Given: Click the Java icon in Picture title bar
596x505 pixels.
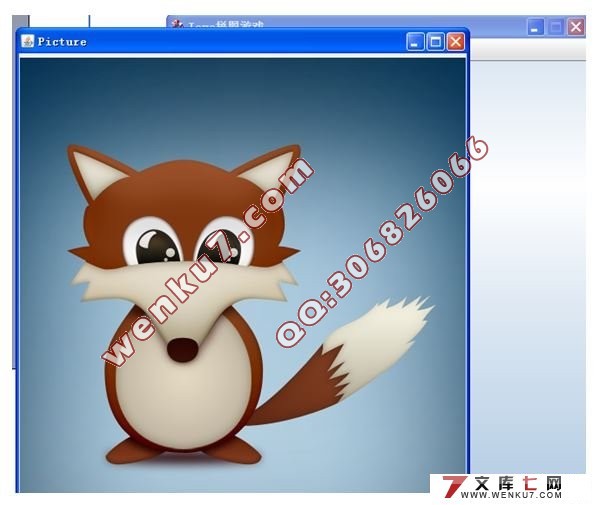Looking at the screenshot, I should pos(27,41).
